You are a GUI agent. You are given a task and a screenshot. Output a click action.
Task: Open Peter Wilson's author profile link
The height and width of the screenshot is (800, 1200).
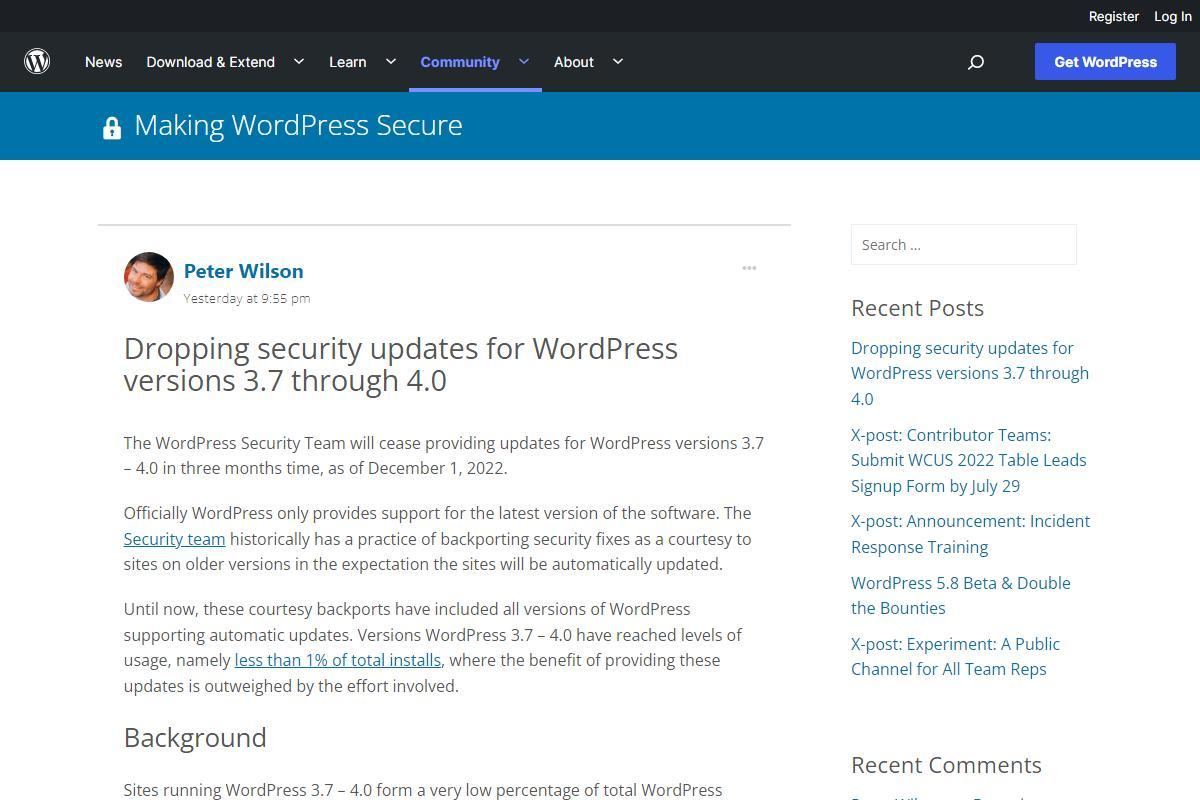click(244, 271)
